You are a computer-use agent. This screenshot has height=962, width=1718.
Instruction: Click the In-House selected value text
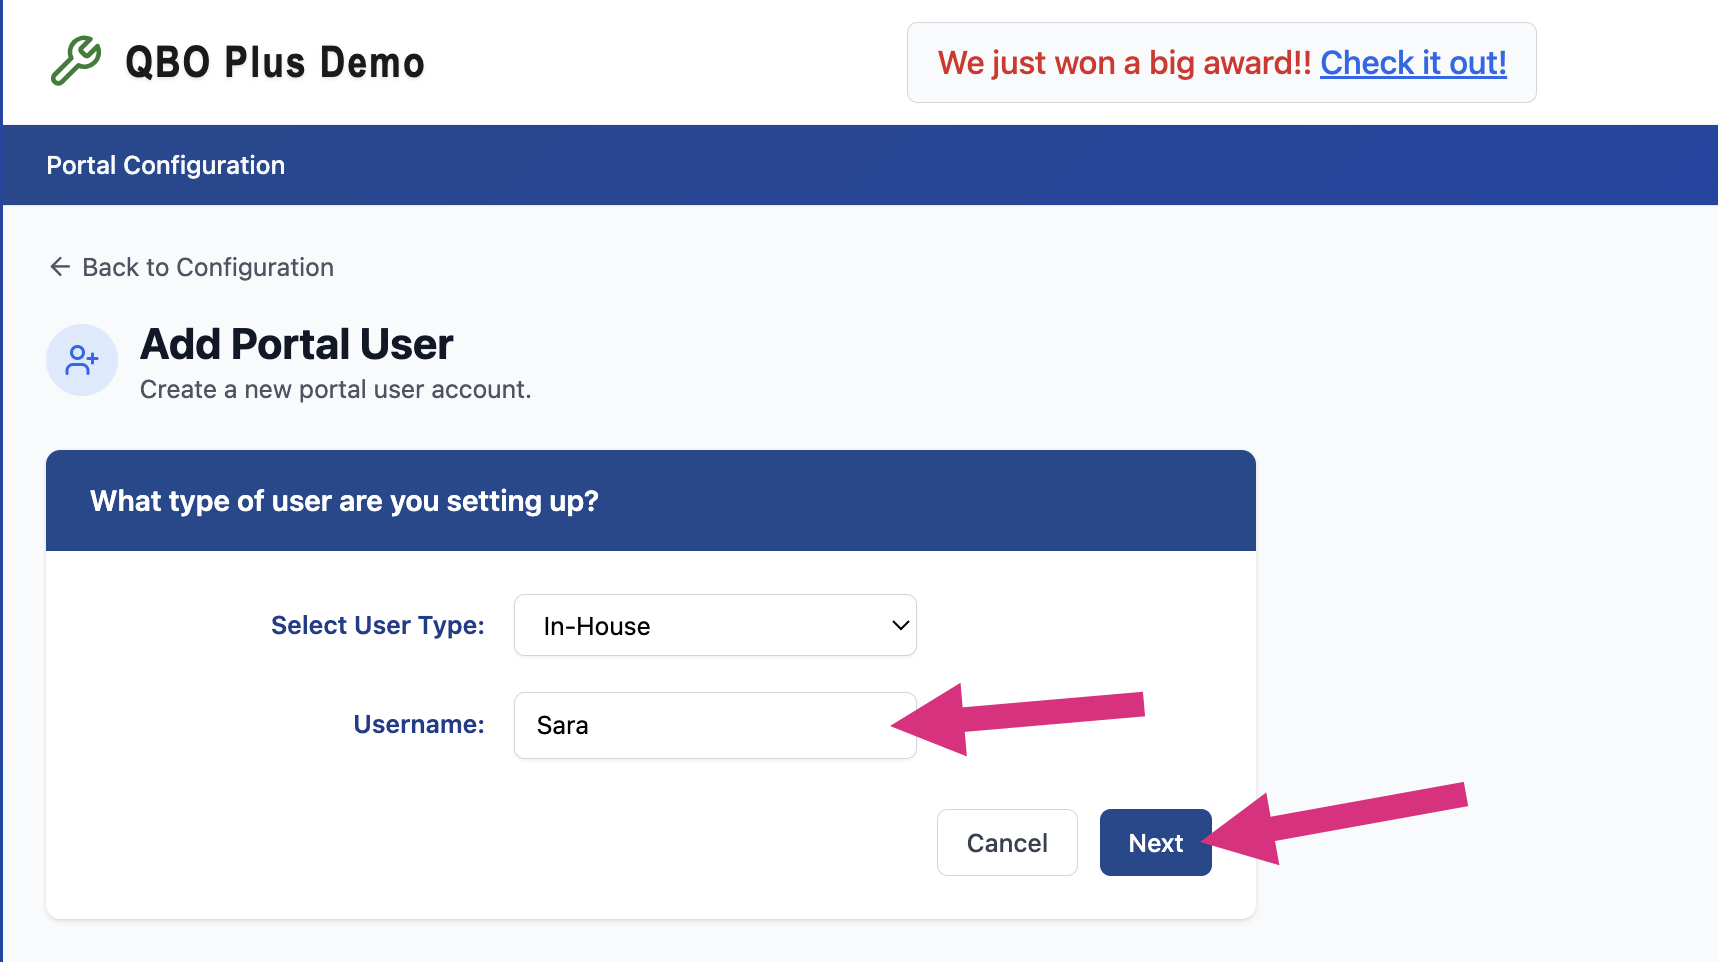597,626
